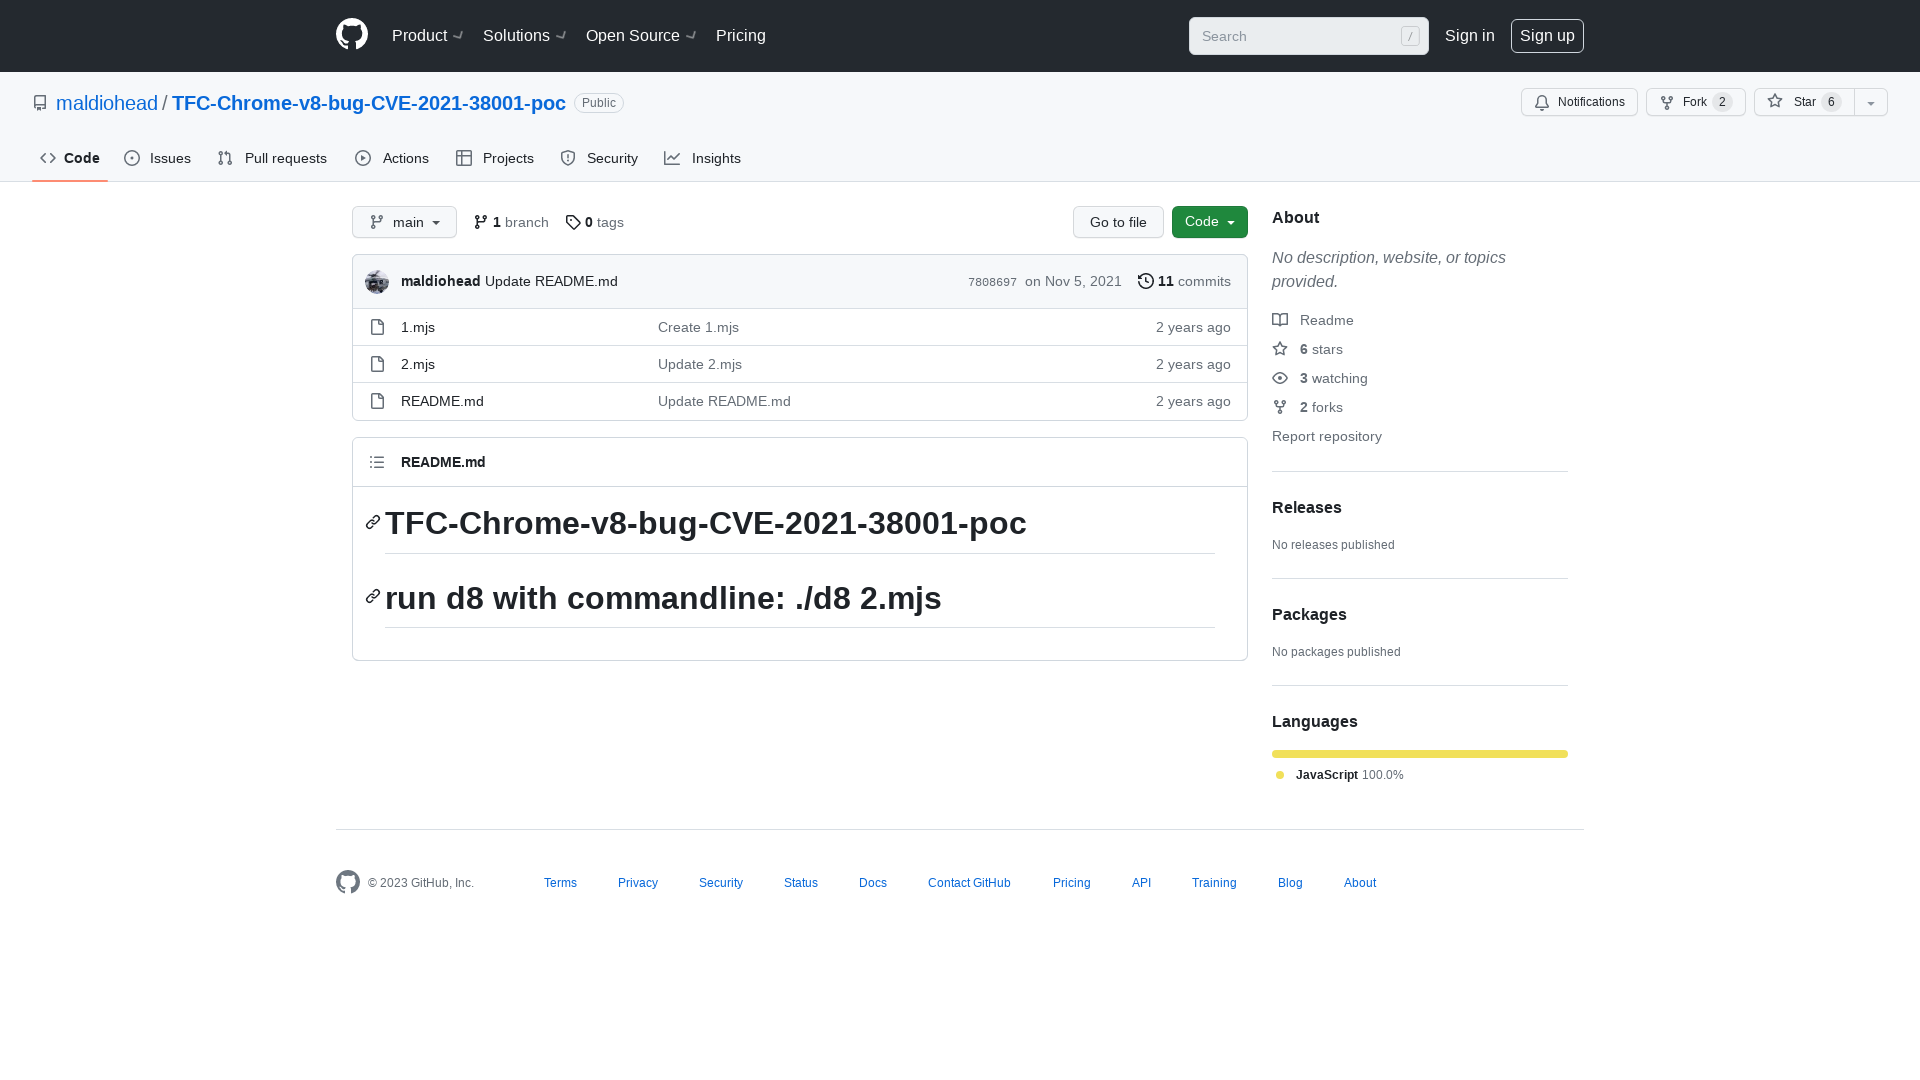View the 11 commits history
This screenshot has width=1920, height=1080.
pyautogui.click(x=1184, y=281)
